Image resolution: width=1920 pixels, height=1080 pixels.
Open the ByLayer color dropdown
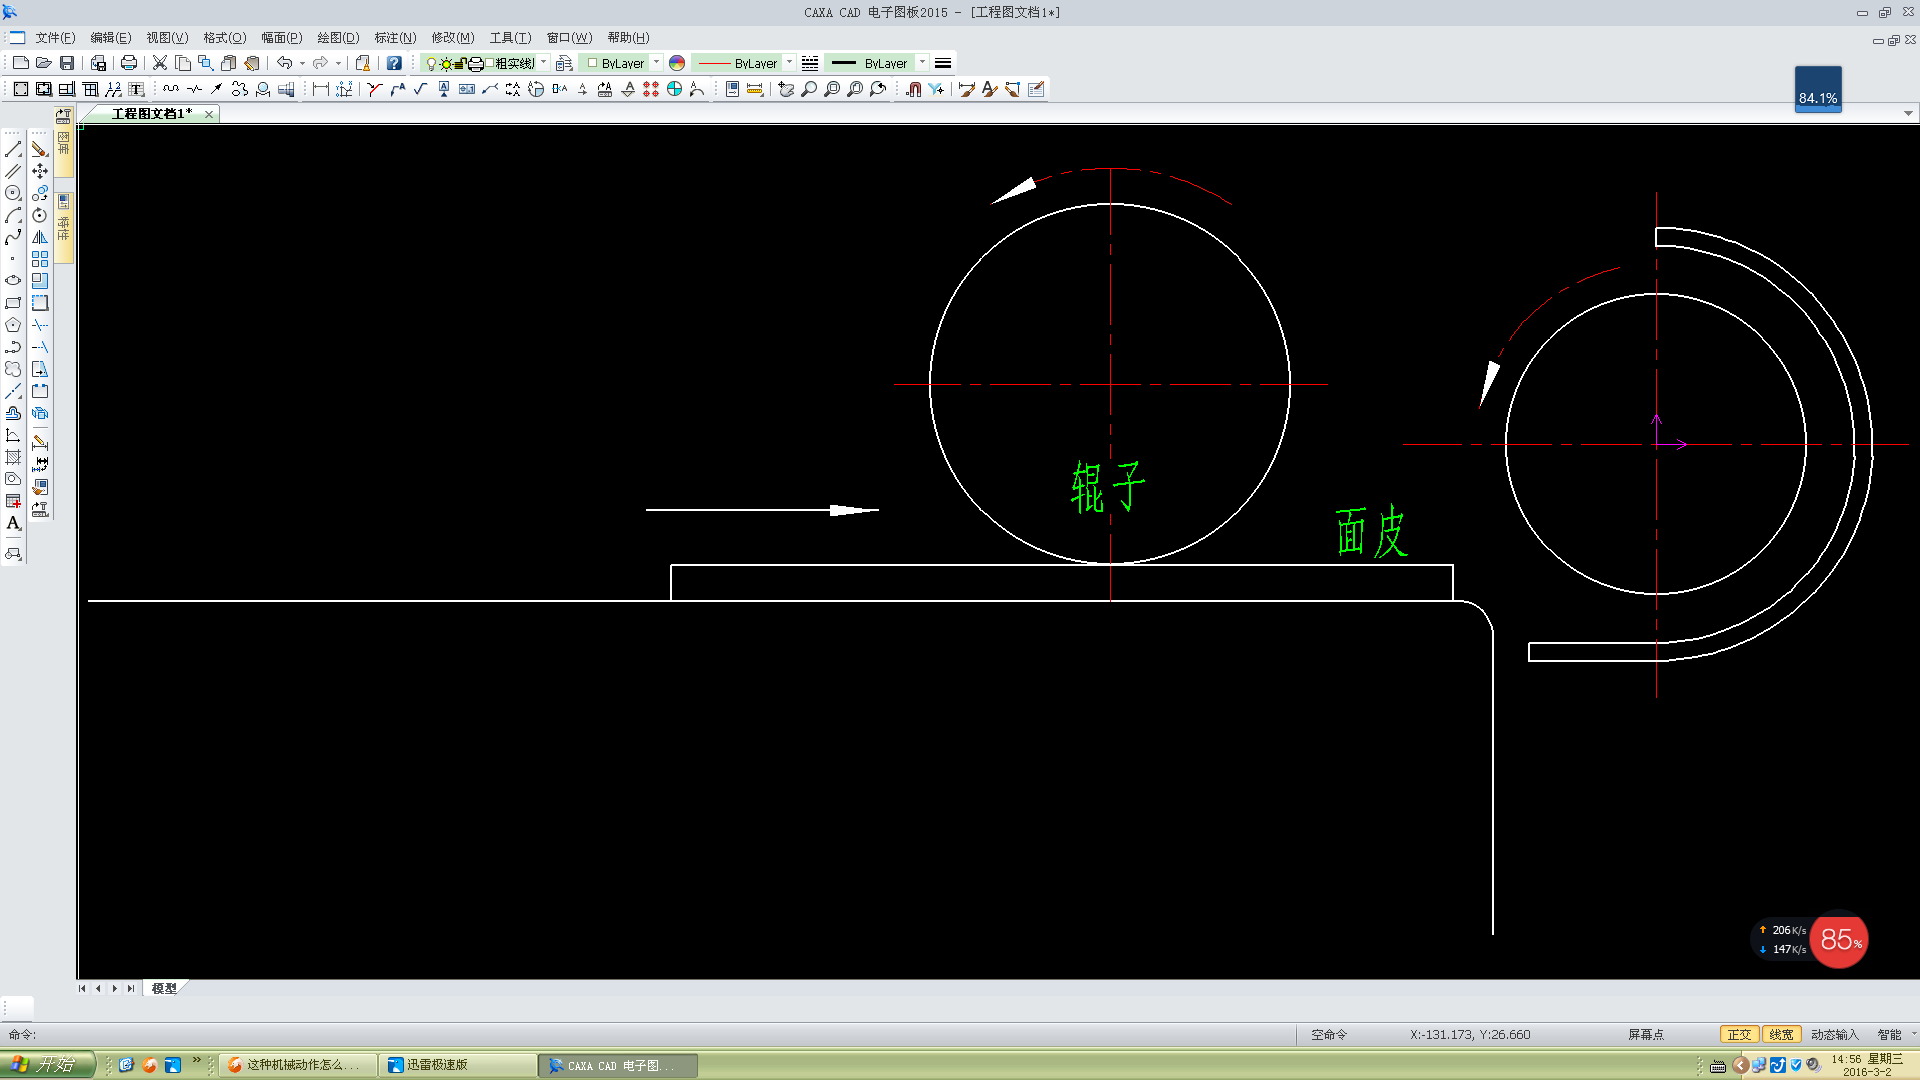656,62
